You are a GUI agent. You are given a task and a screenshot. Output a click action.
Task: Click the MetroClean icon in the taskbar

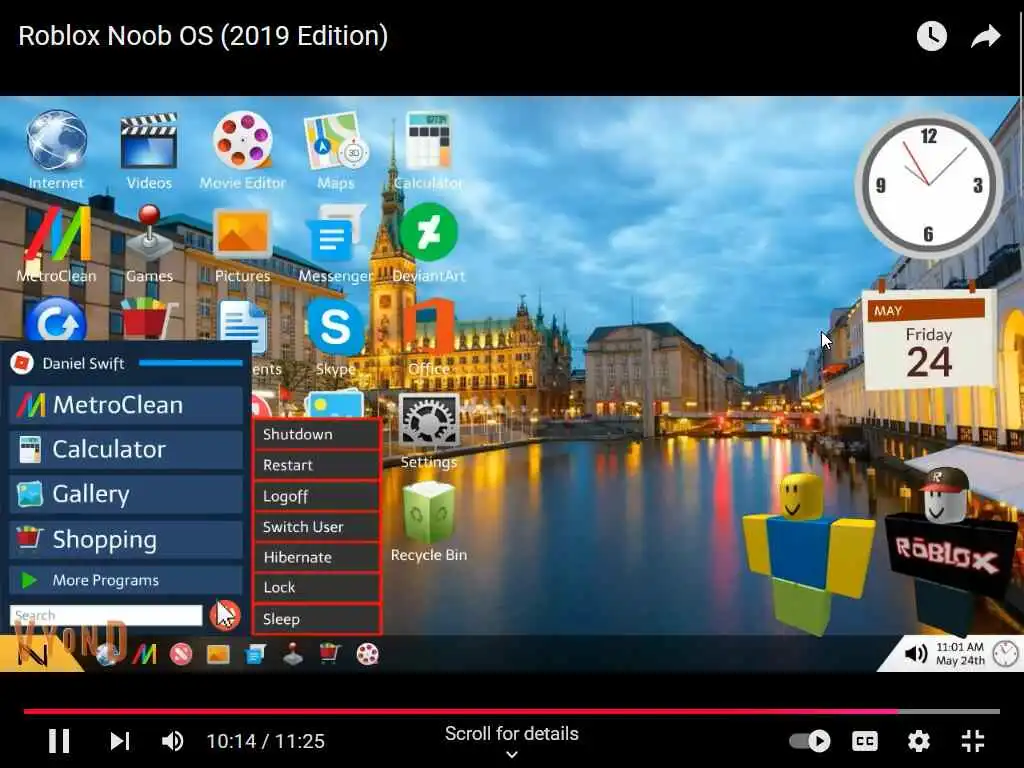[x=144, y=654]
